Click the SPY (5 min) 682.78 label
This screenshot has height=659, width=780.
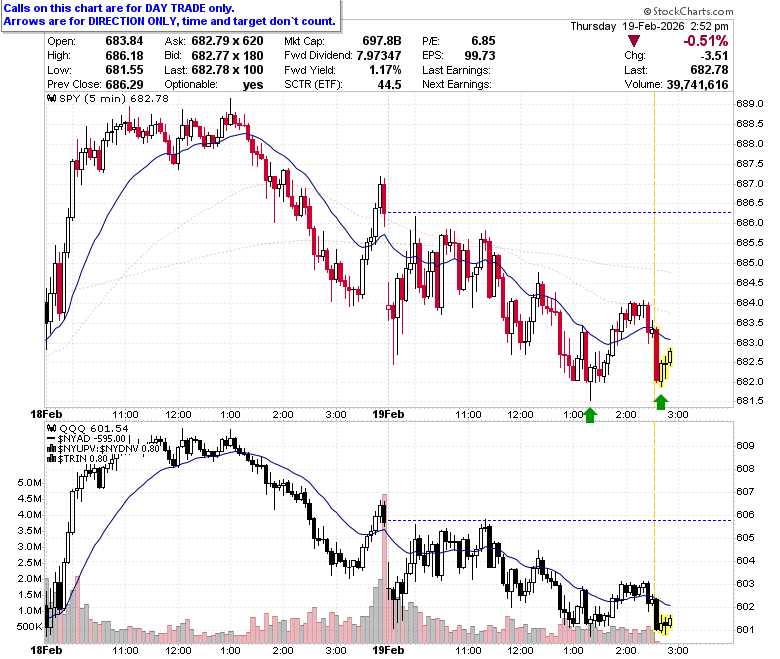click(114, 98)
